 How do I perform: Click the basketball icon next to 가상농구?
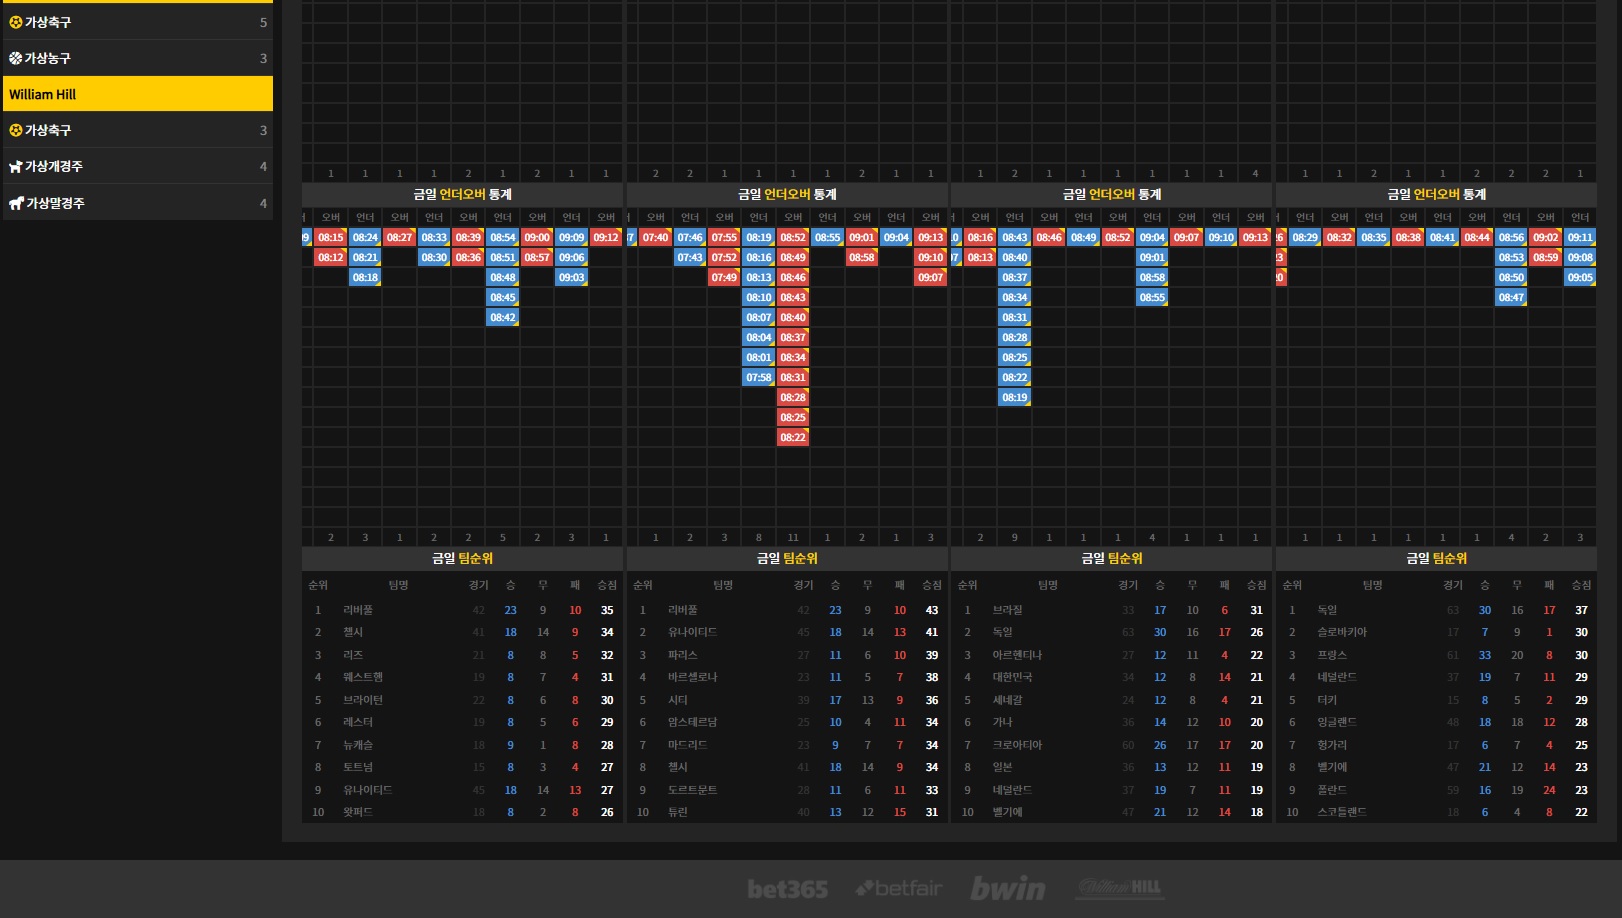(15, 58)
